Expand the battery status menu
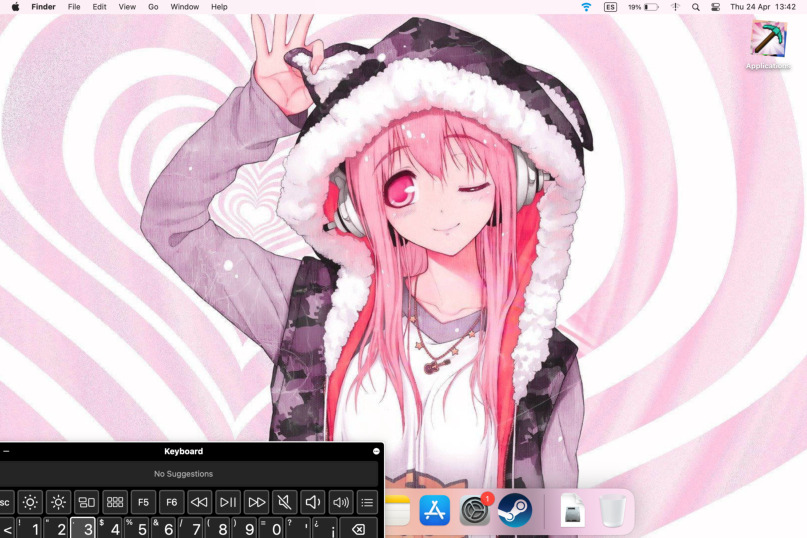 click(x=643, y=7)
